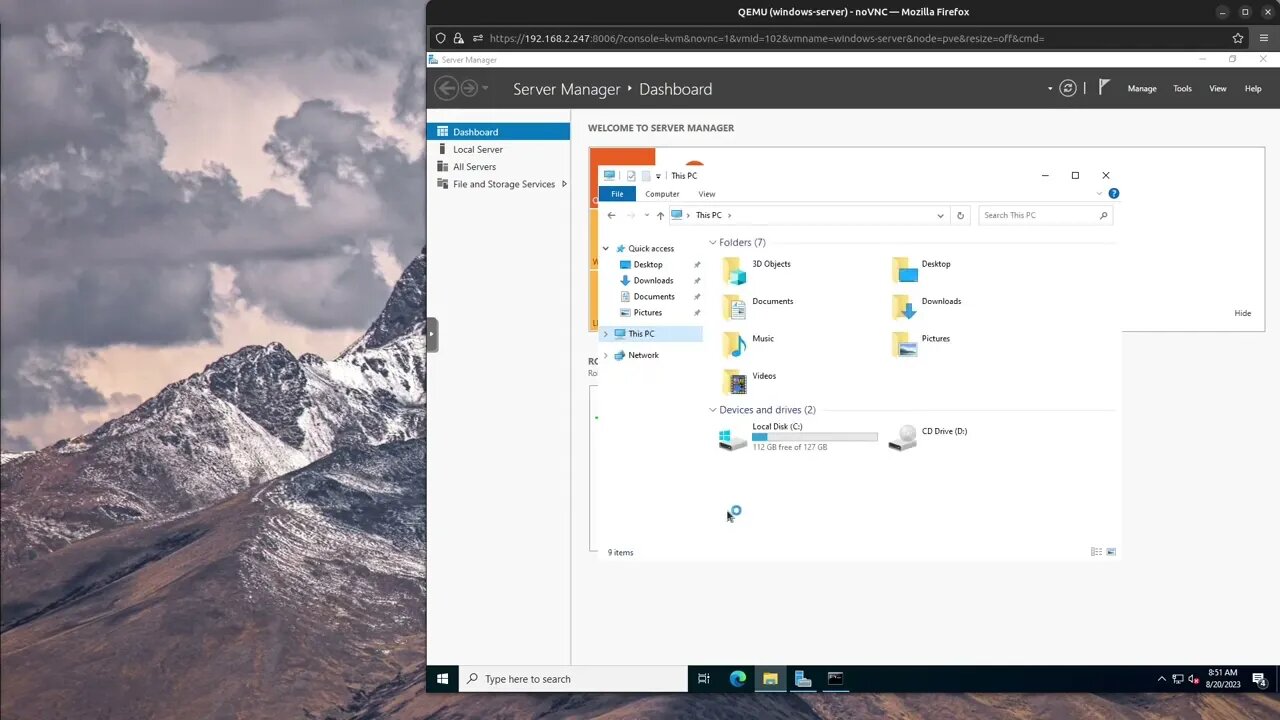Go back in Server Manager navigation

[x=446, y=88]
